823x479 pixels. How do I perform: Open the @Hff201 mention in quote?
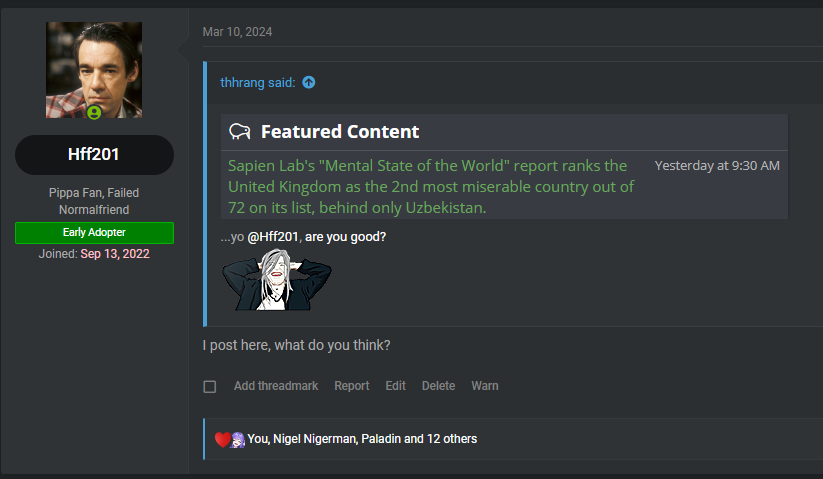(x=273, y=237)
